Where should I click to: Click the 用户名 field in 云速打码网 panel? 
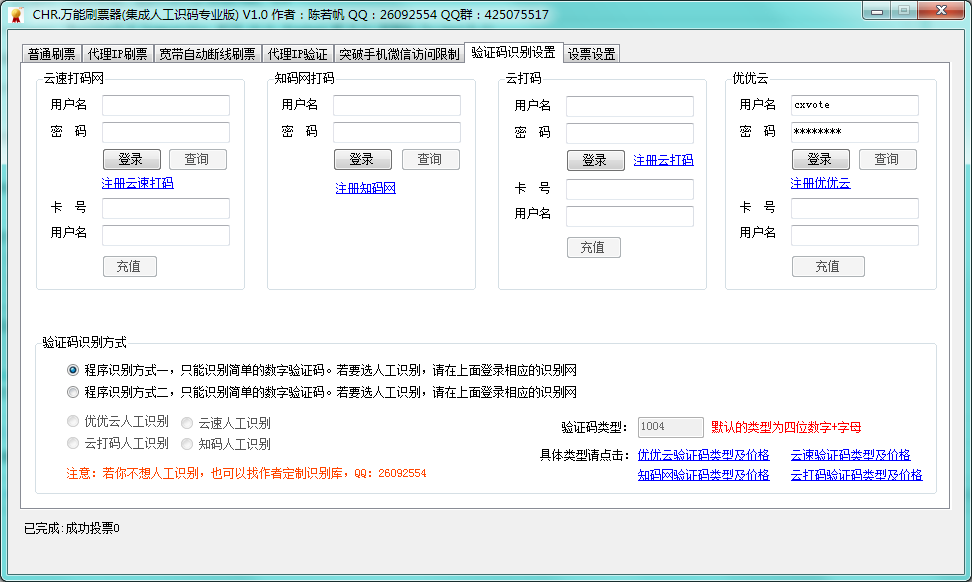pos(165,105)
